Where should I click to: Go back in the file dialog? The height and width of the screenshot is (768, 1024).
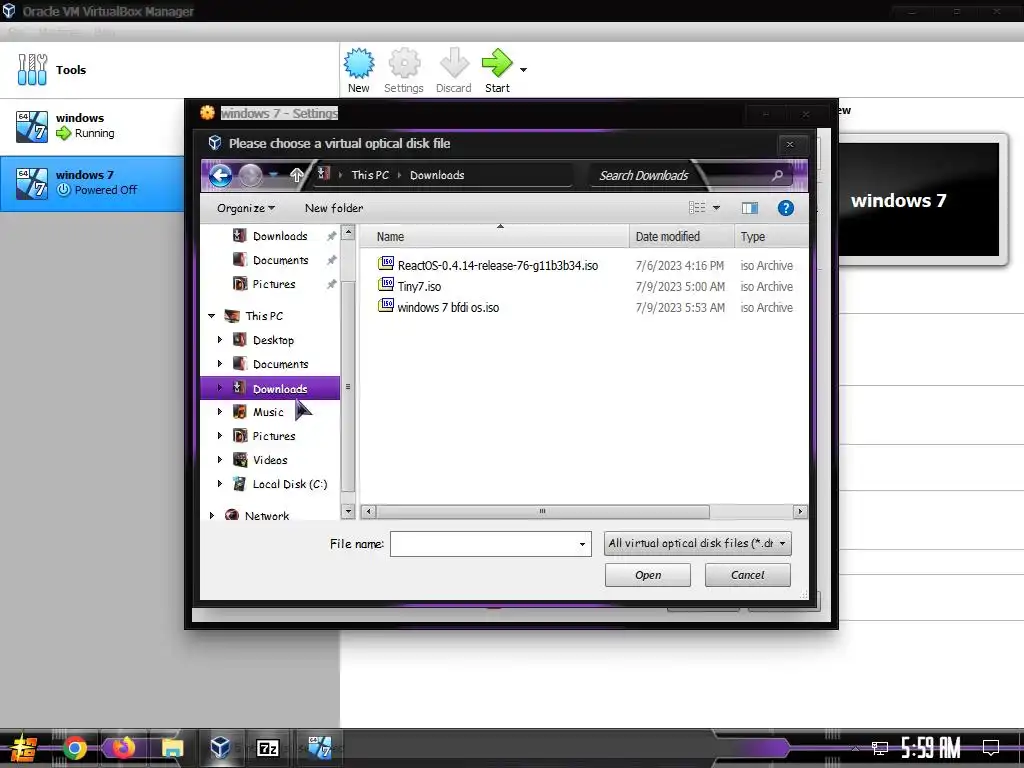click(x=221, y=175)
